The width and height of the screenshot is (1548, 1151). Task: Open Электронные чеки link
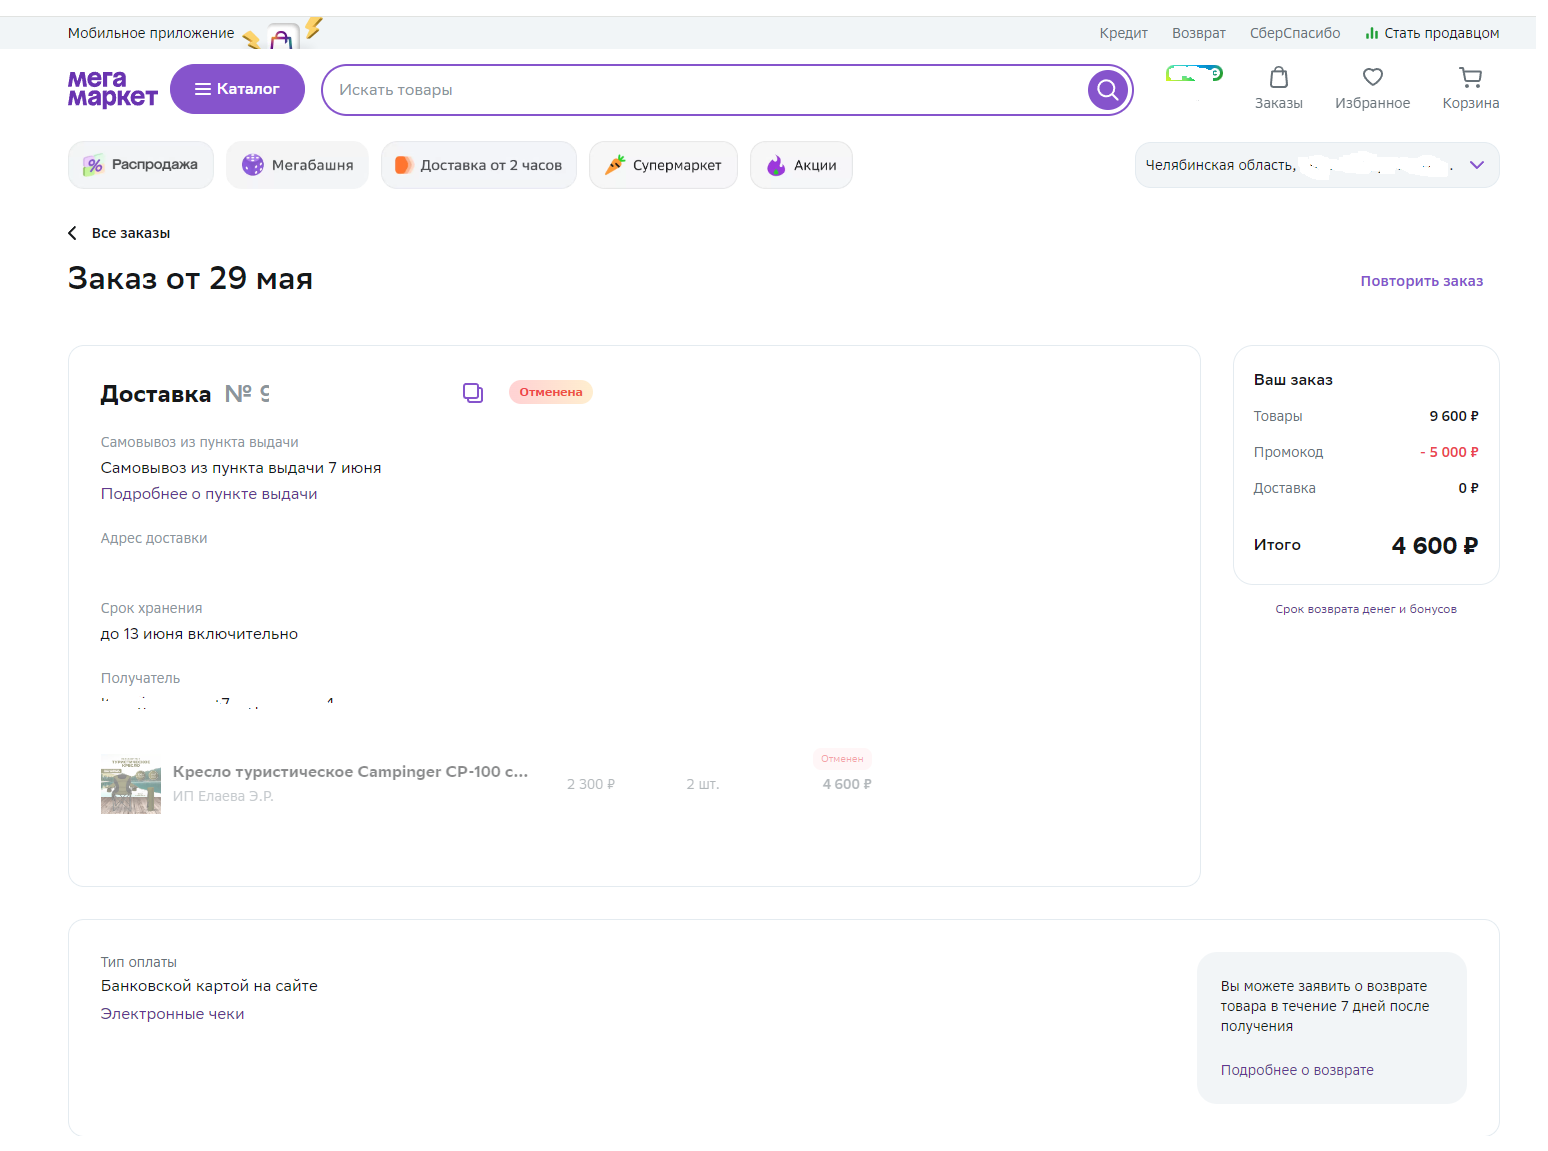(172, 1014)
